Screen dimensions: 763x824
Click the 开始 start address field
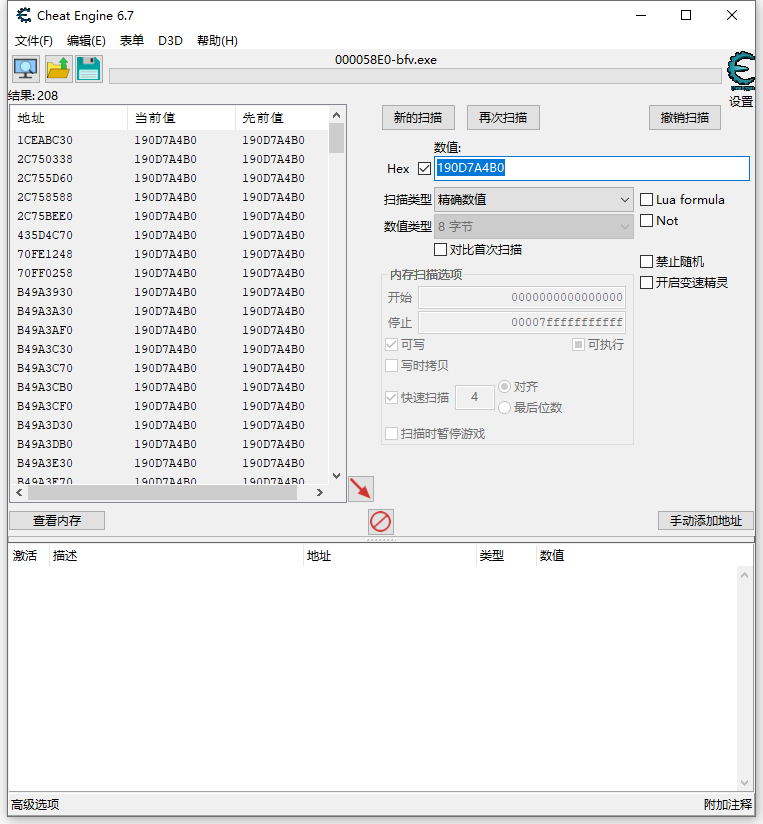tap(522, 297)
